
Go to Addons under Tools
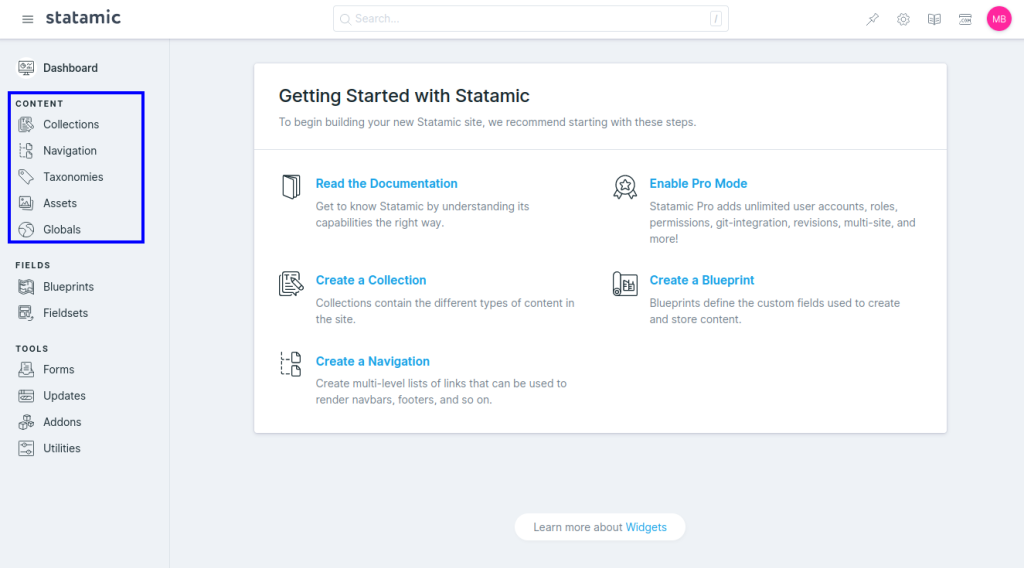(62, 422)
